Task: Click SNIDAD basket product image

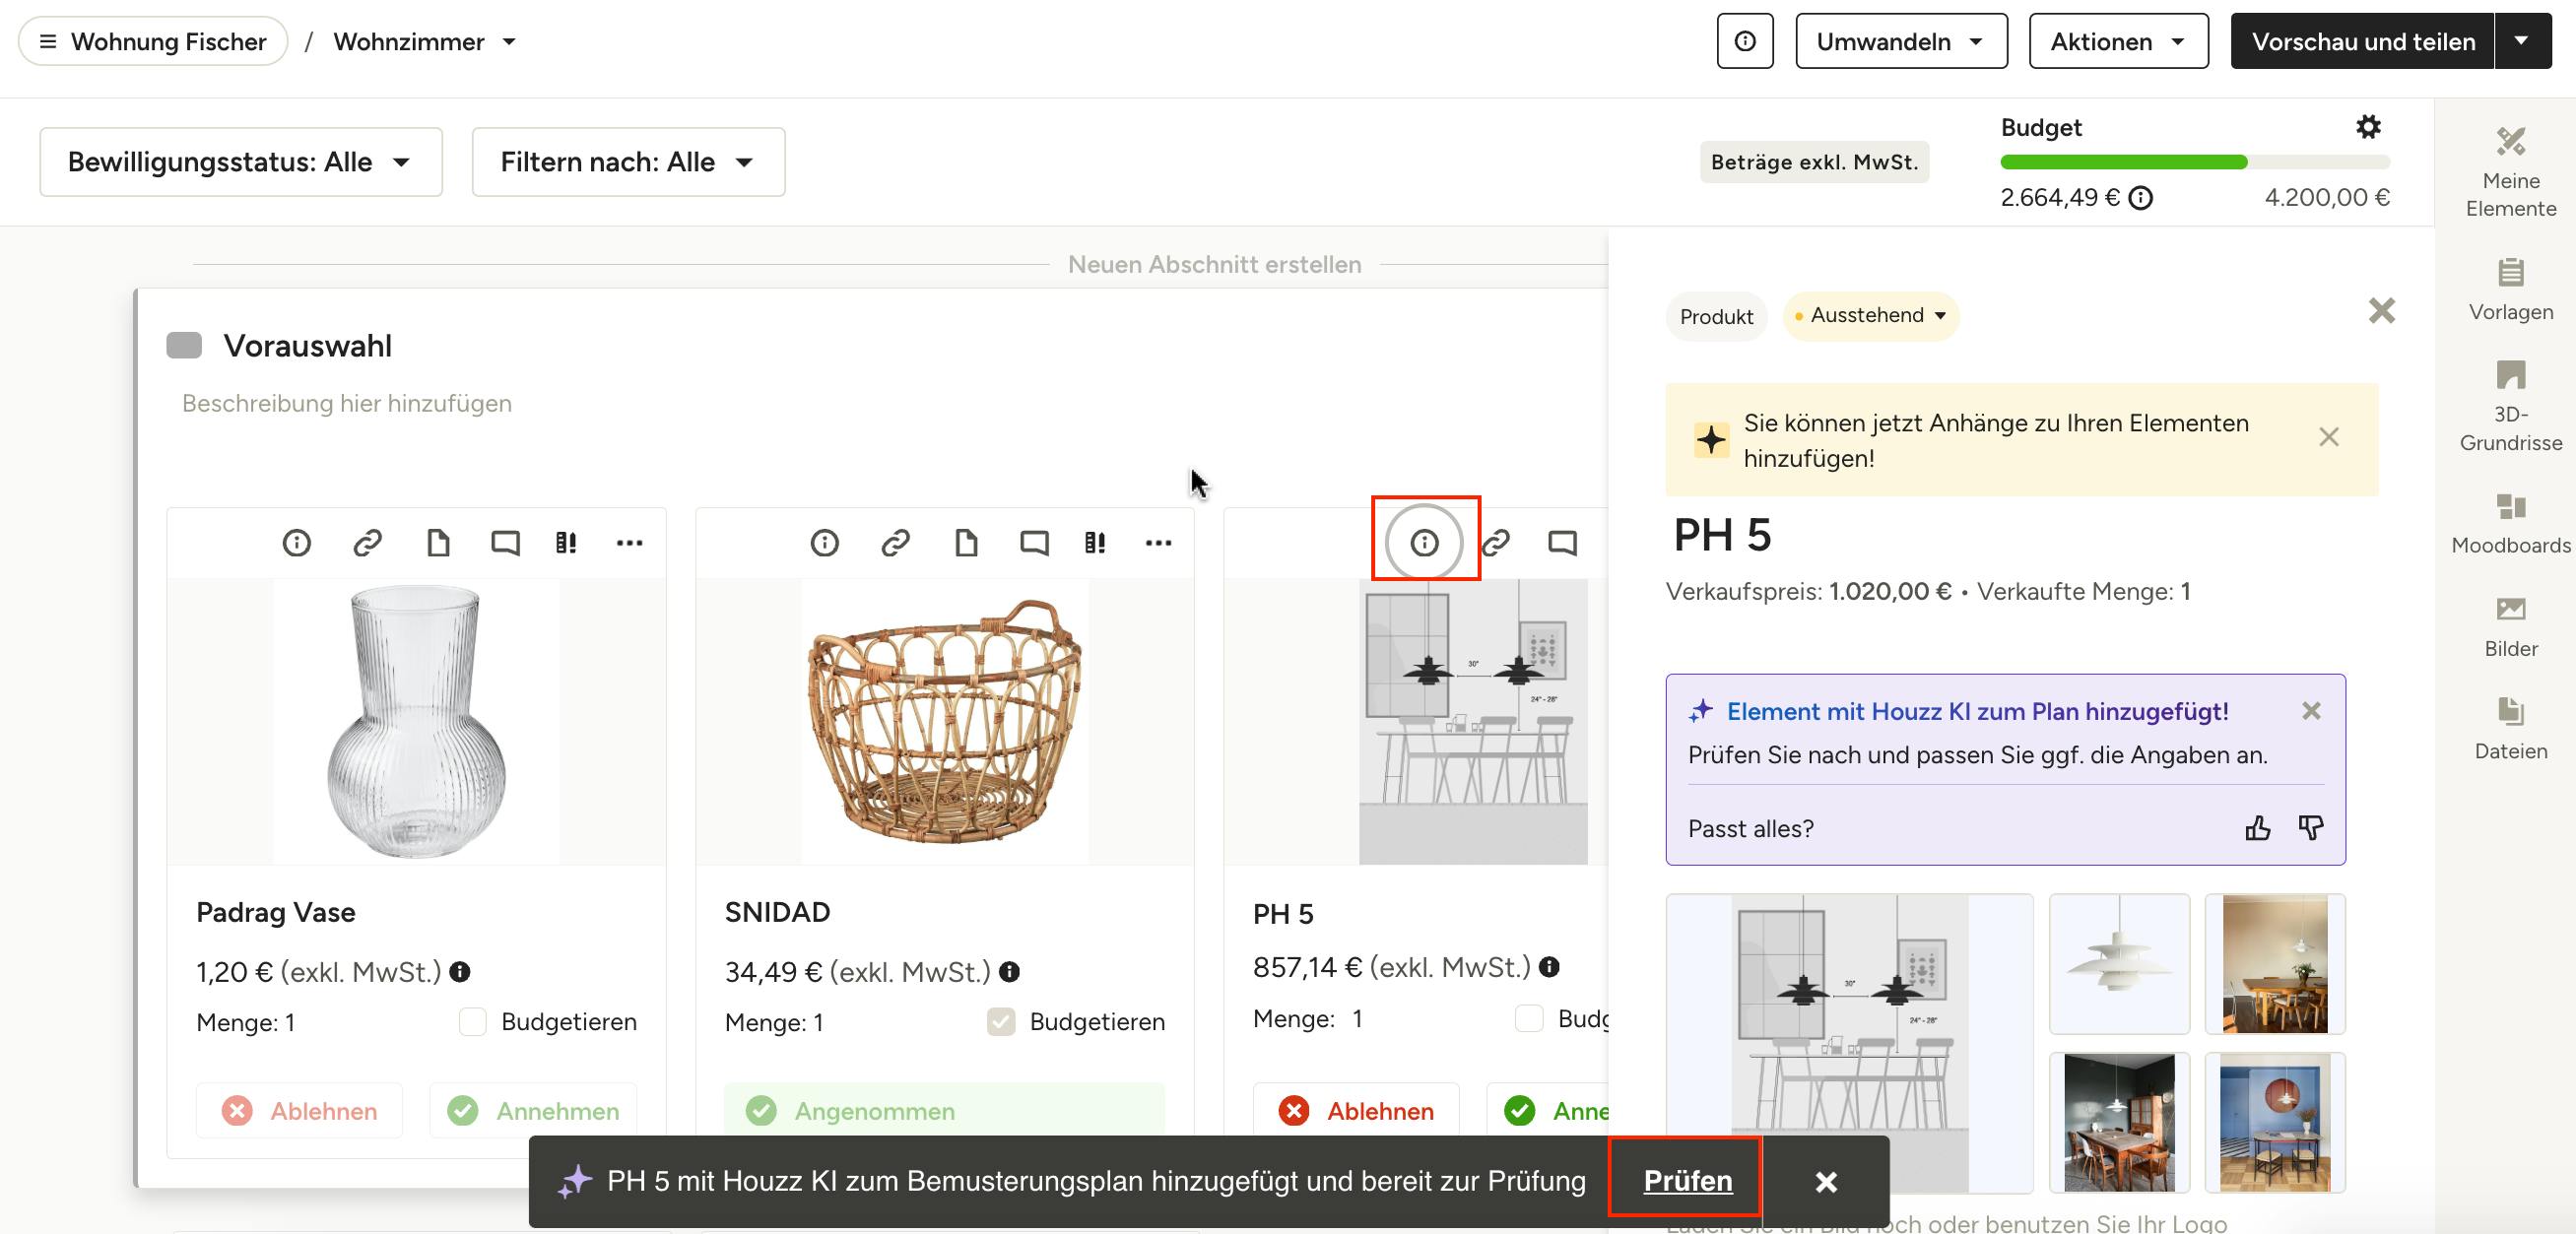Action: [x=945, y=721]
